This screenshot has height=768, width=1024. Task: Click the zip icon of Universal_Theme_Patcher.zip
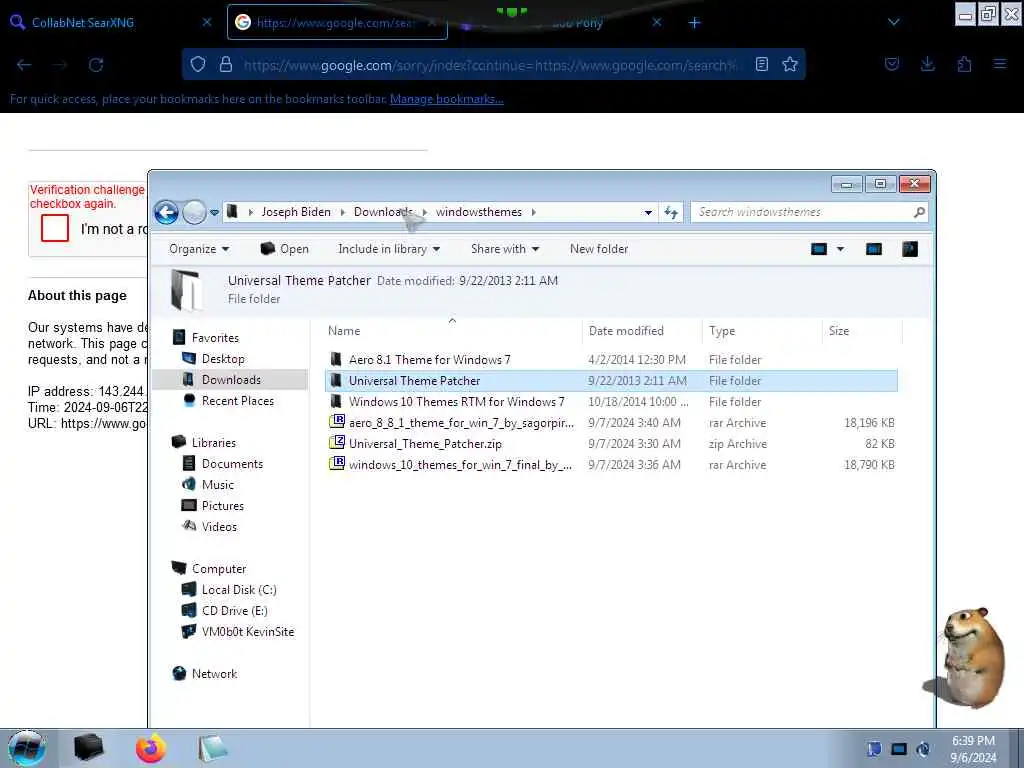point(336,443)
